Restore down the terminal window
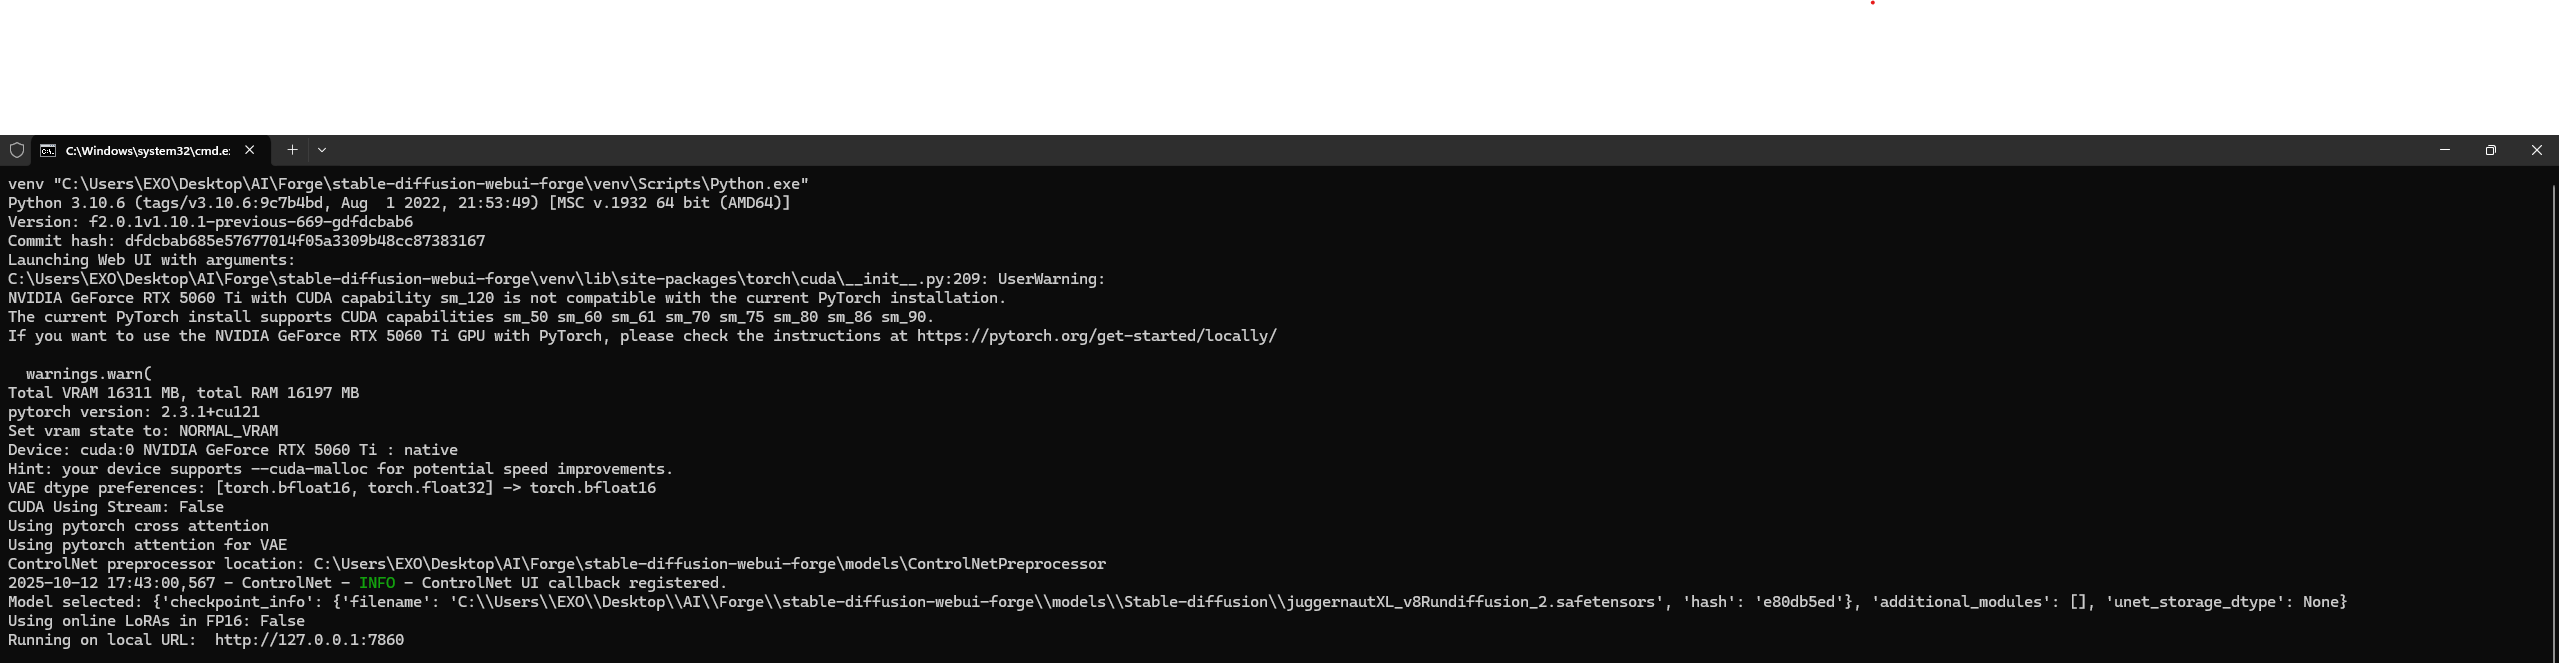 pos(2491,150)
